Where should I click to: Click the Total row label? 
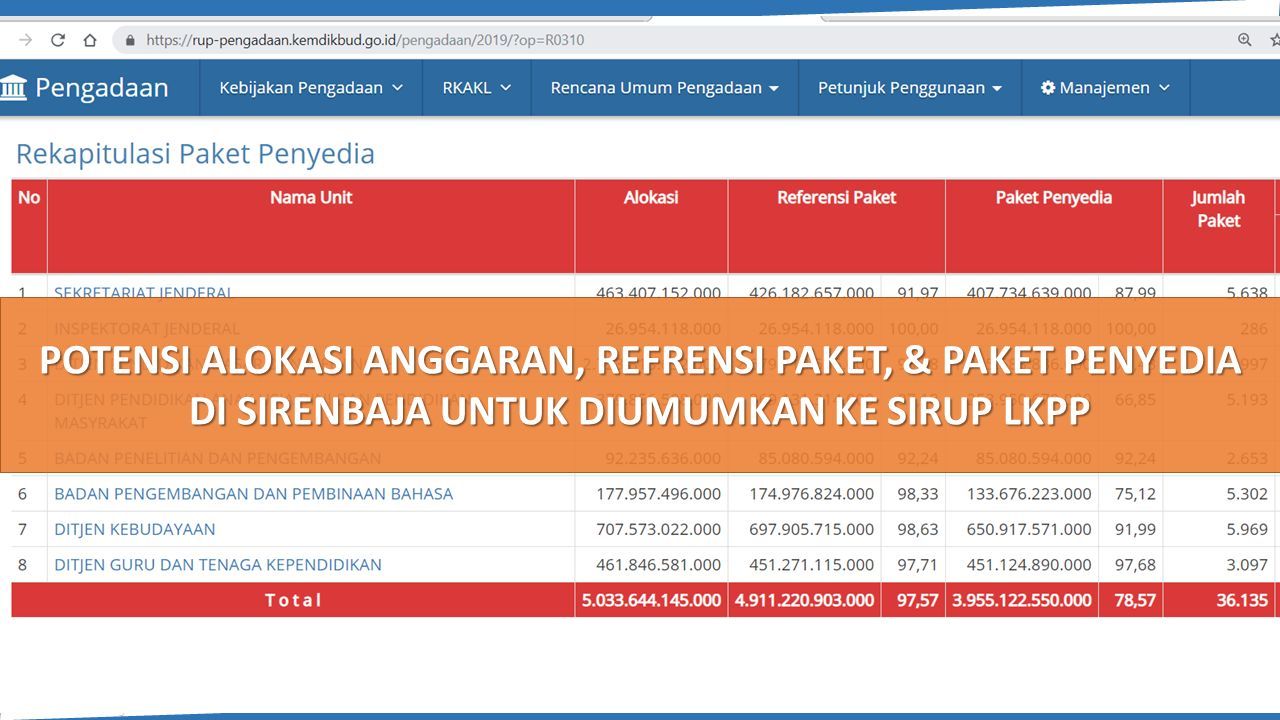[293, 600]
